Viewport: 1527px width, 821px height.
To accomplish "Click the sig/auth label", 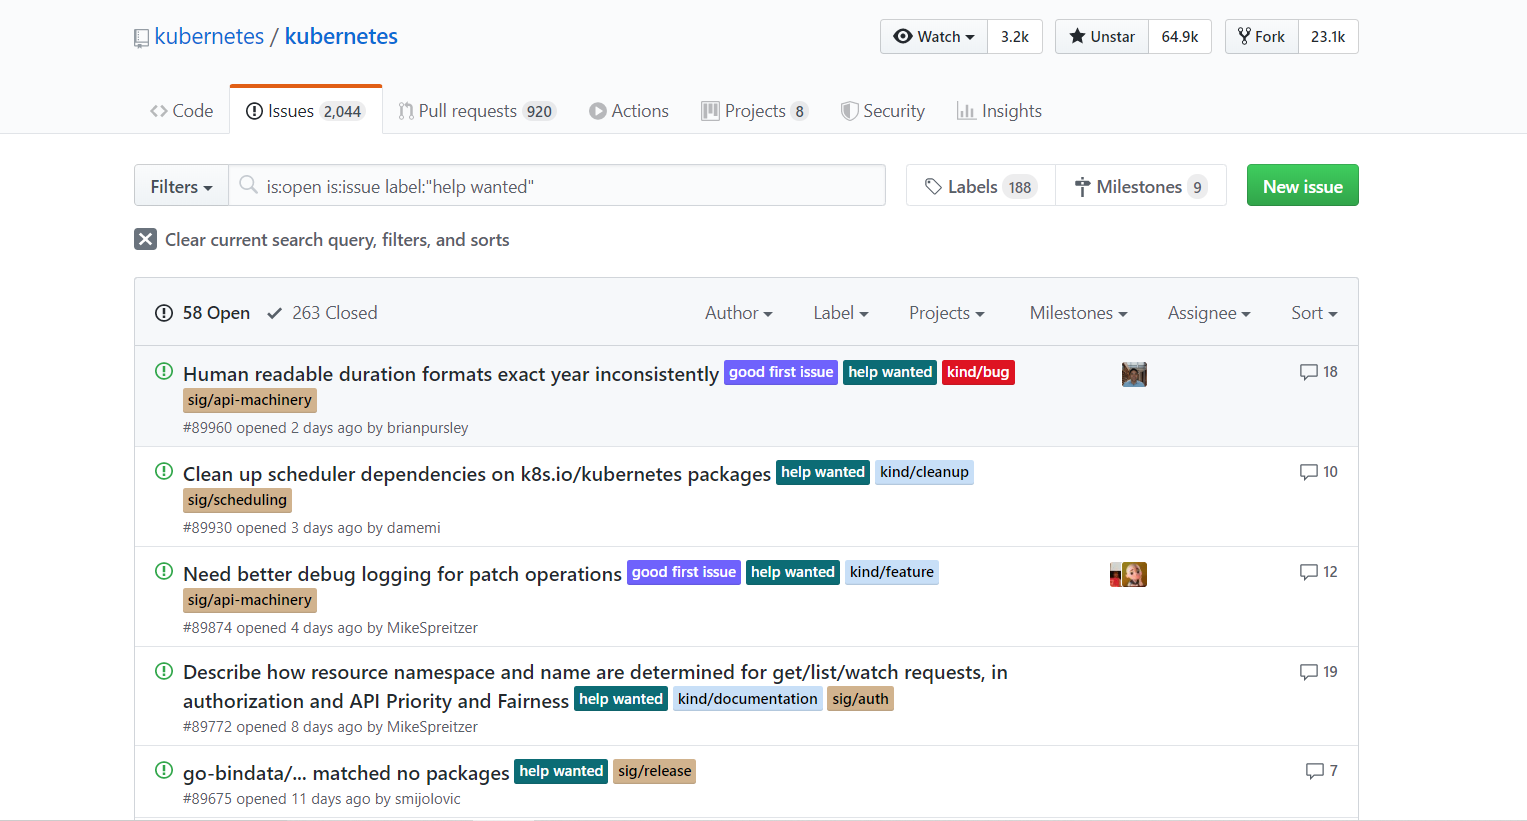I will [860, 699].
